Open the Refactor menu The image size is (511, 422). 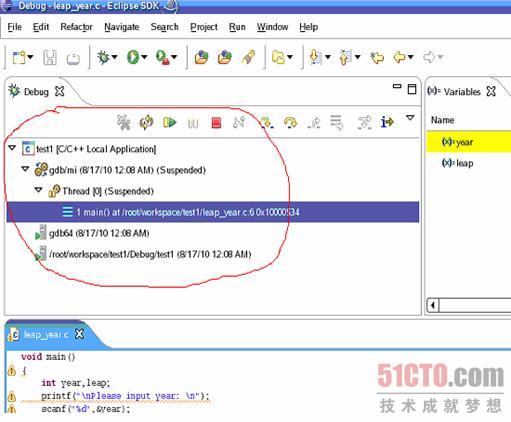click(x=76, y=27)
